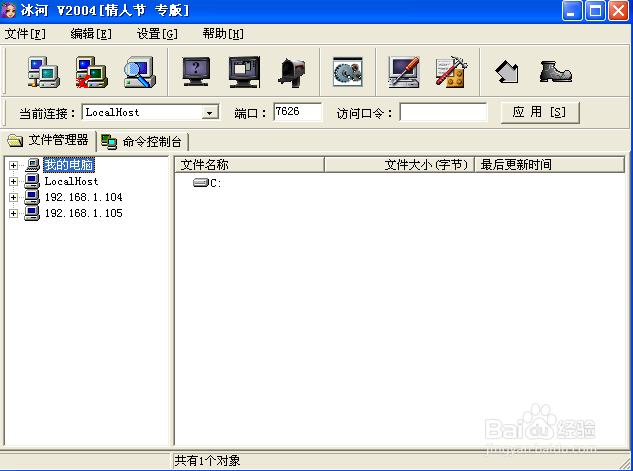This screenshot has height=471, width=633.
Task: Click the boot exit icon
Action: coord(555,72)
